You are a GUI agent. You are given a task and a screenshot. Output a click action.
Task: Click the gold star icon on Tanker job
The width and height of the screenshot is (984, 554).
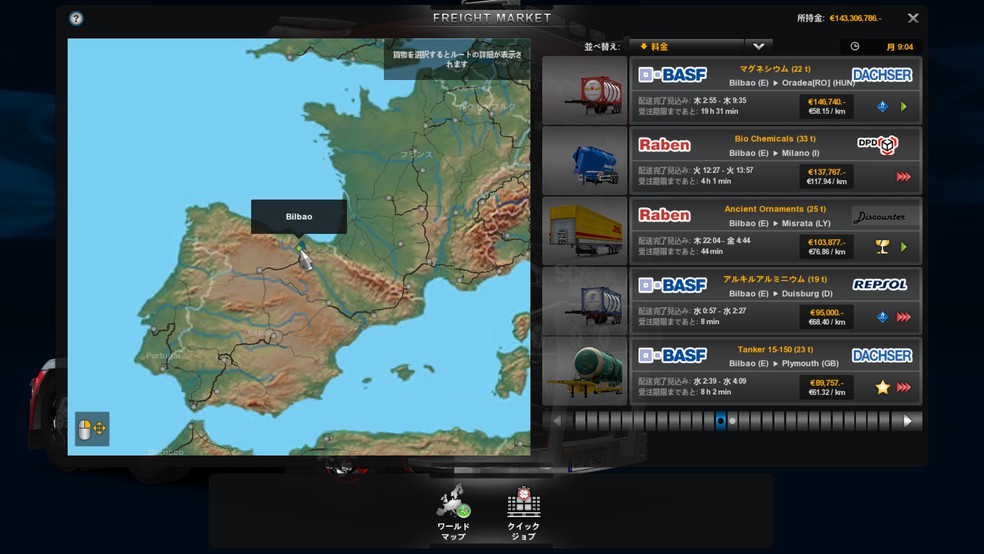(882, 387)
